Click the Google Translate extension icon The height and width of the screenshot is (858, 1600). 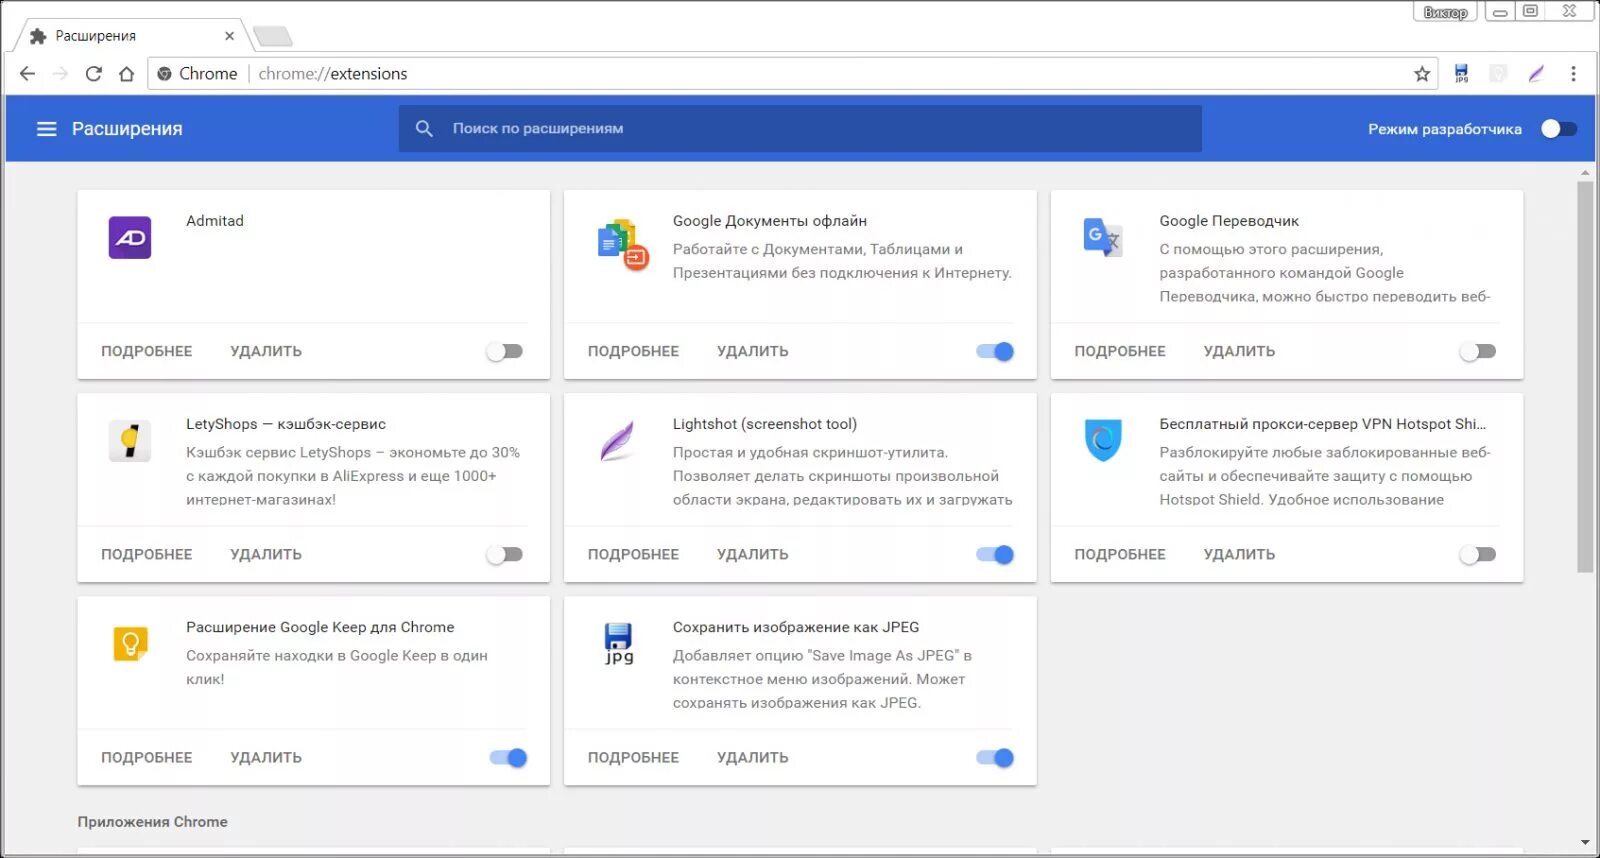pos(1103,238)
